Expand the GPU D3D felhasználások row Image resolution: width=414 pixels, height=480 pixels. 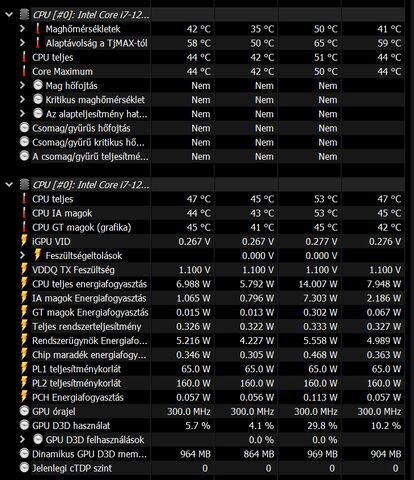click(22, 440)
